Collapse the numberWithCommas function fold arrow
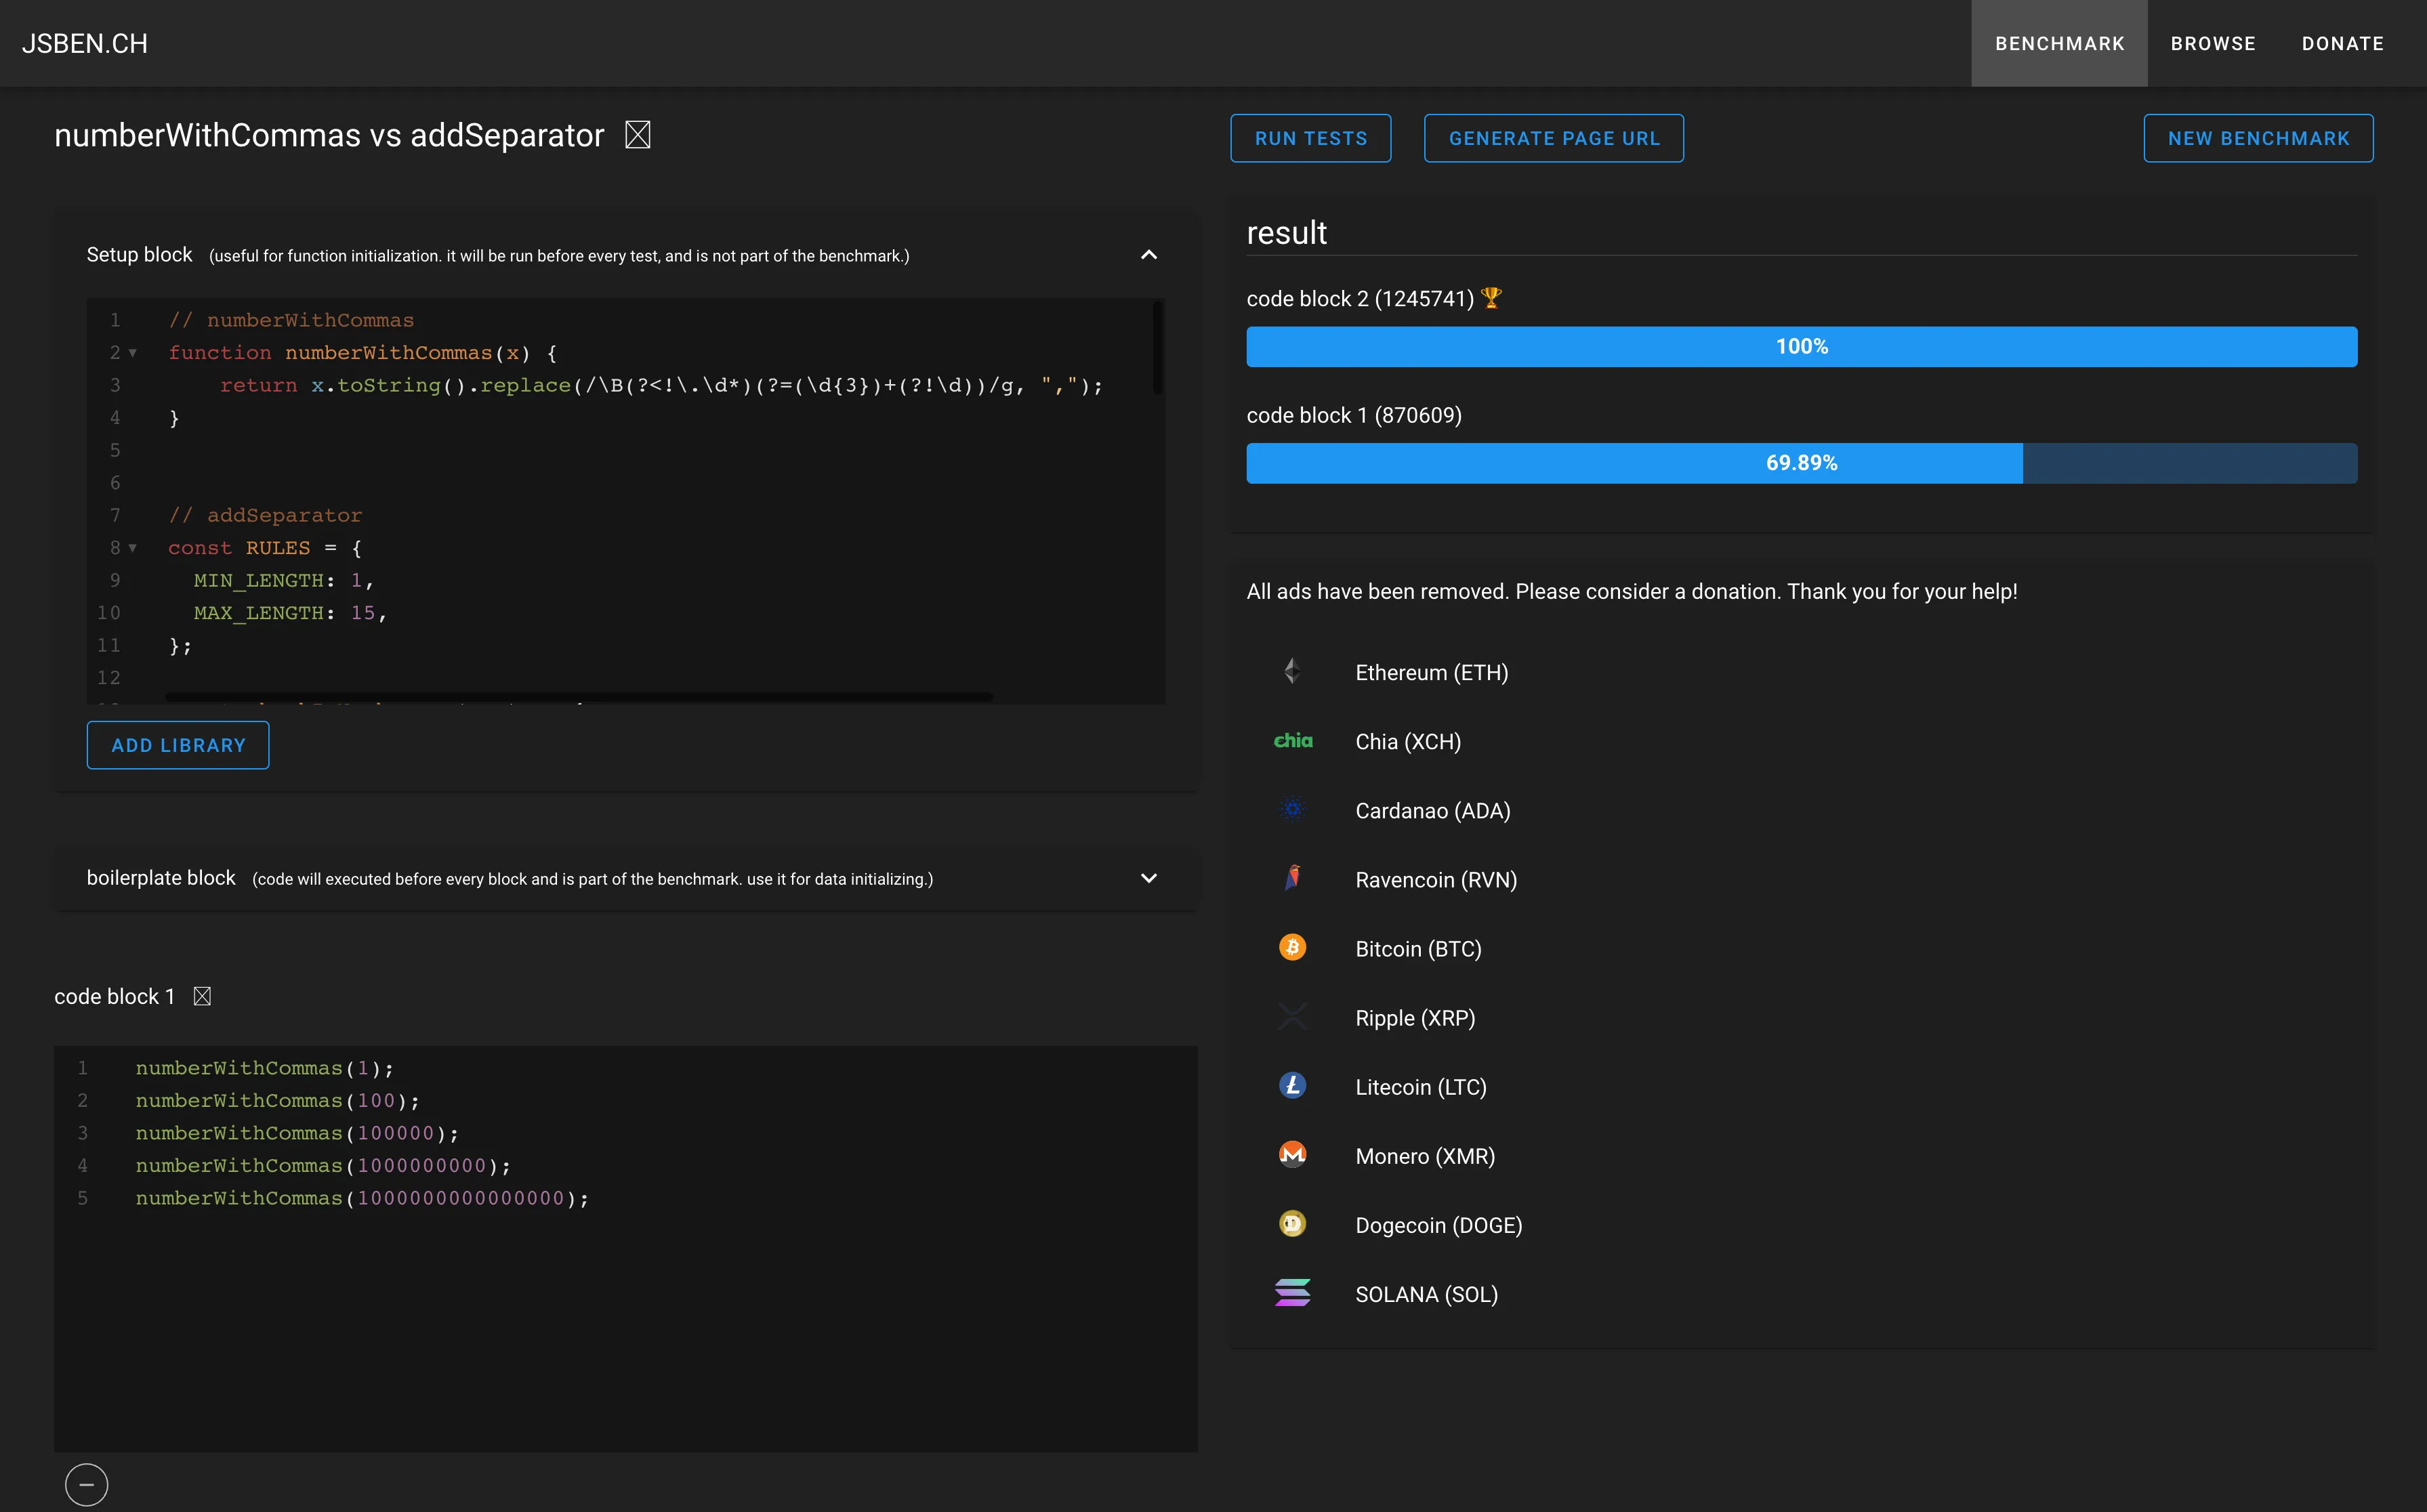The image size is (2427, 1512). tap(133, 352)
